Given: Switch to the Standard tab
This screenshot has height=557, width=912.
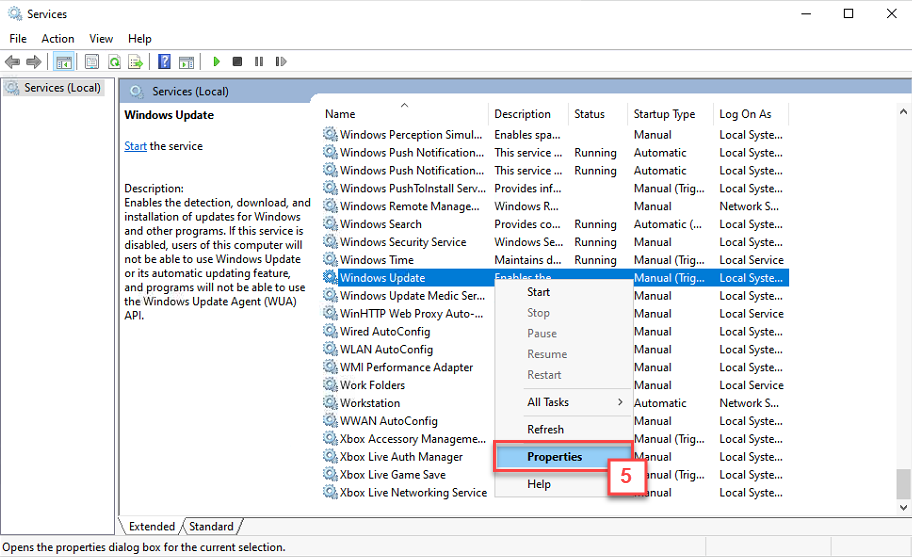Looking at the screenshot, I should (211, 526).
